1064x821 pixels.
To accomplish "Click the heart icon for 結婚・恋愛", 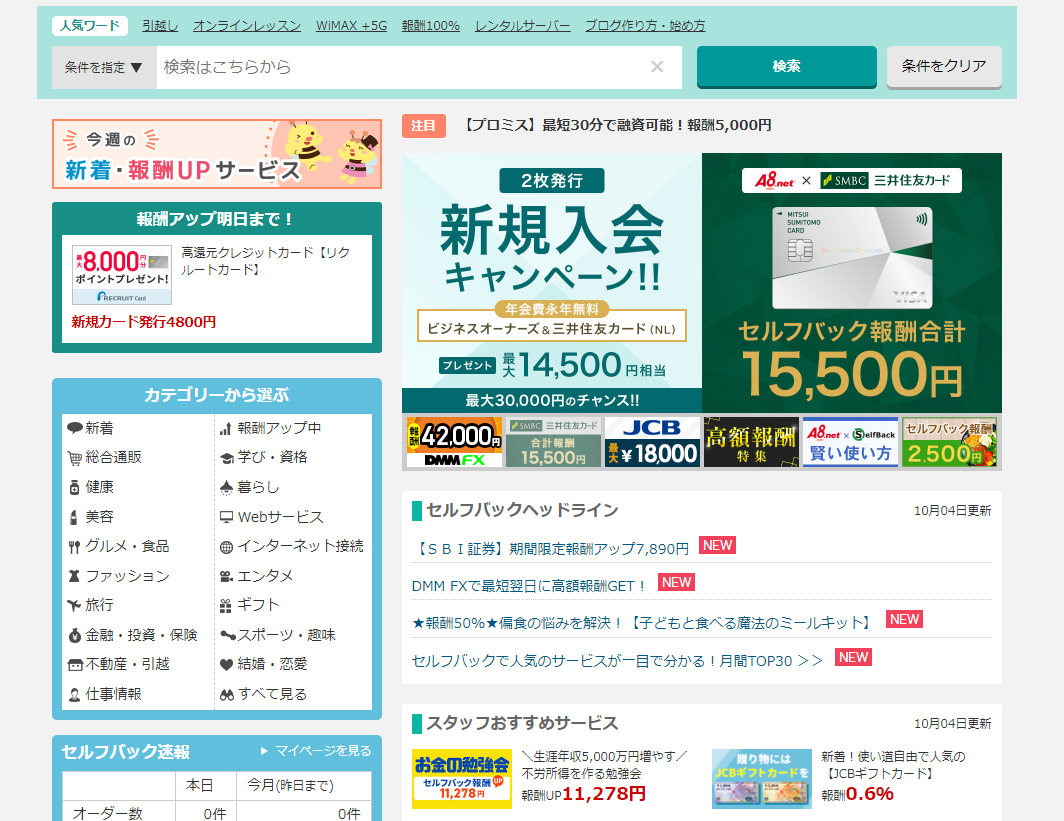I will (x=227, y=665).
